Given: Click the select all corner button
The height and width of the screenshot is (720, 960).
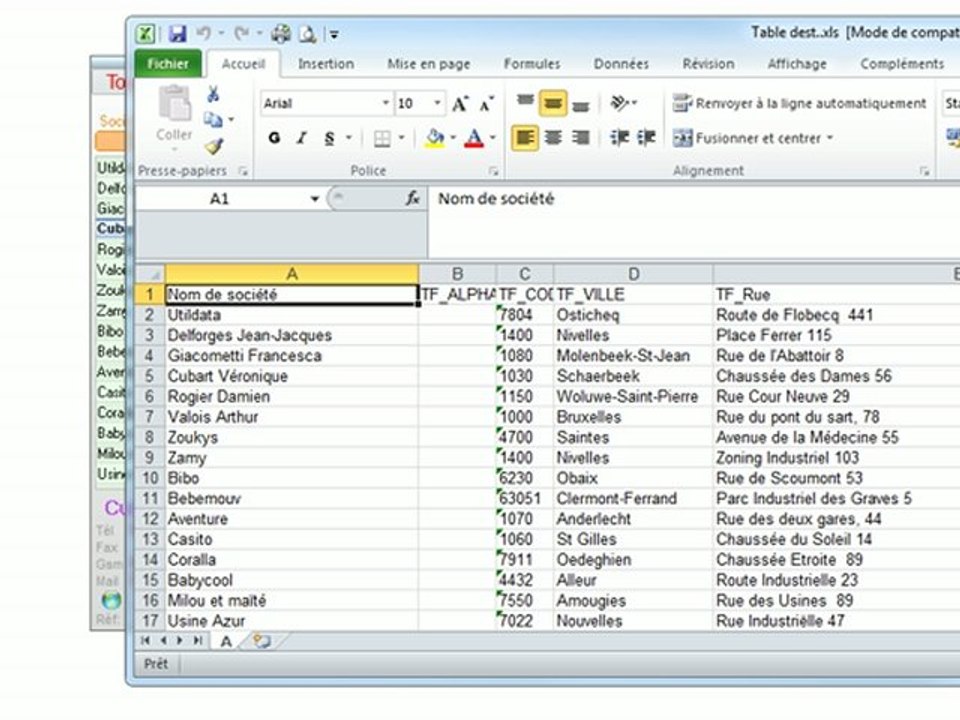Looking at the screenshot, I should click(x=150, y=274).
